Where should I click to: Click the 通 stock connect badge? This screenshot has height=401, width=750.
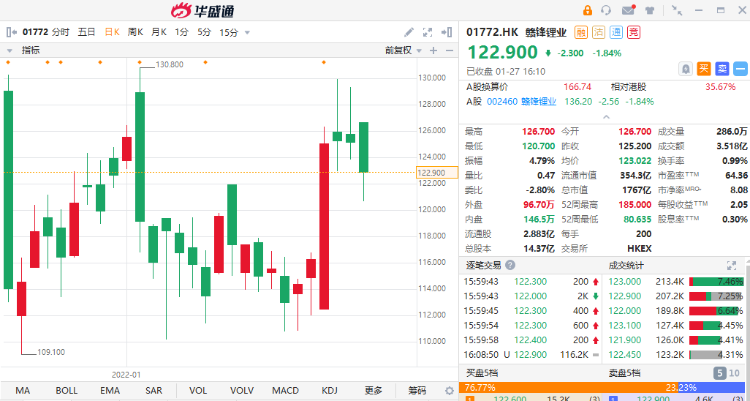coord(616,33)
